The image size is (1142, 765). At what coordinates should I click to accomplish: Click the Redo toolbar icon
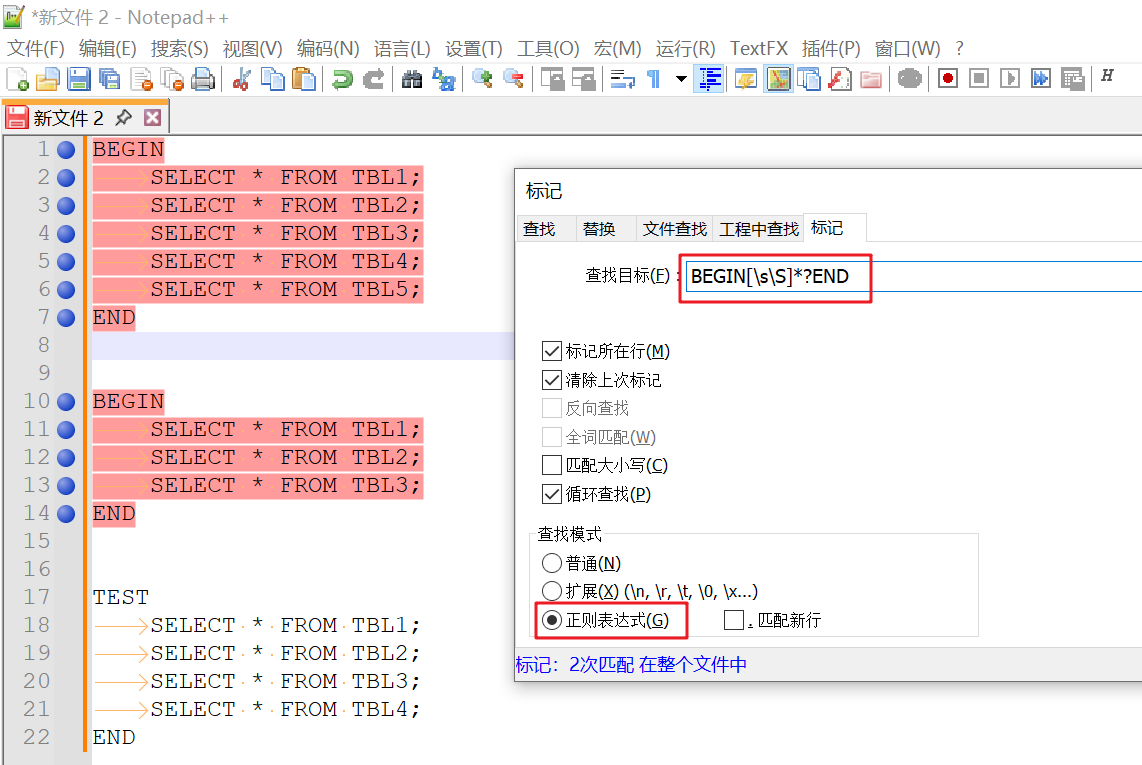(x=374, y=79)
